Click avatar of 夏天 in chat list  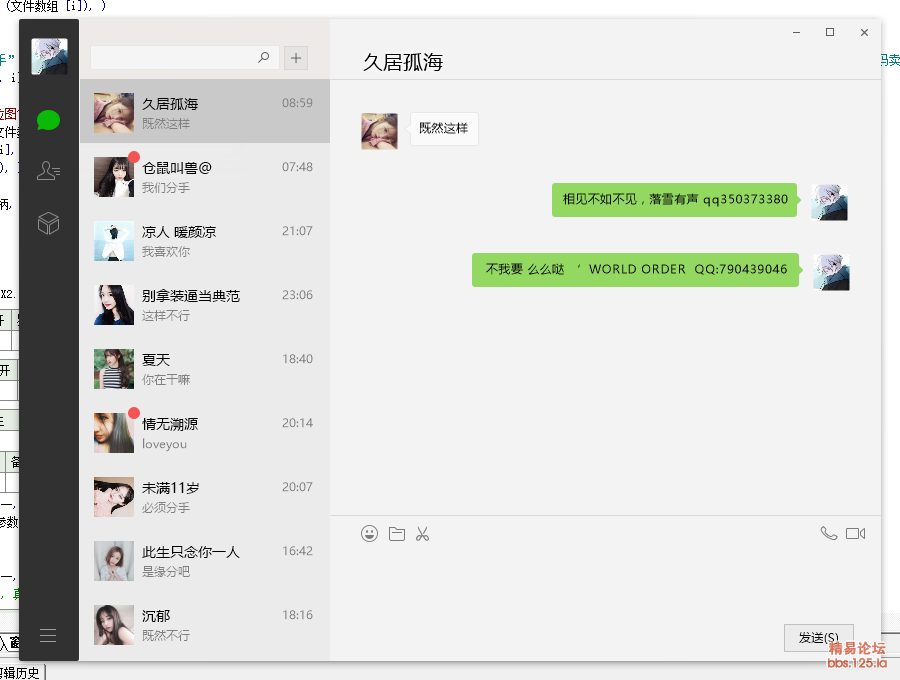[x=114, y=368]
